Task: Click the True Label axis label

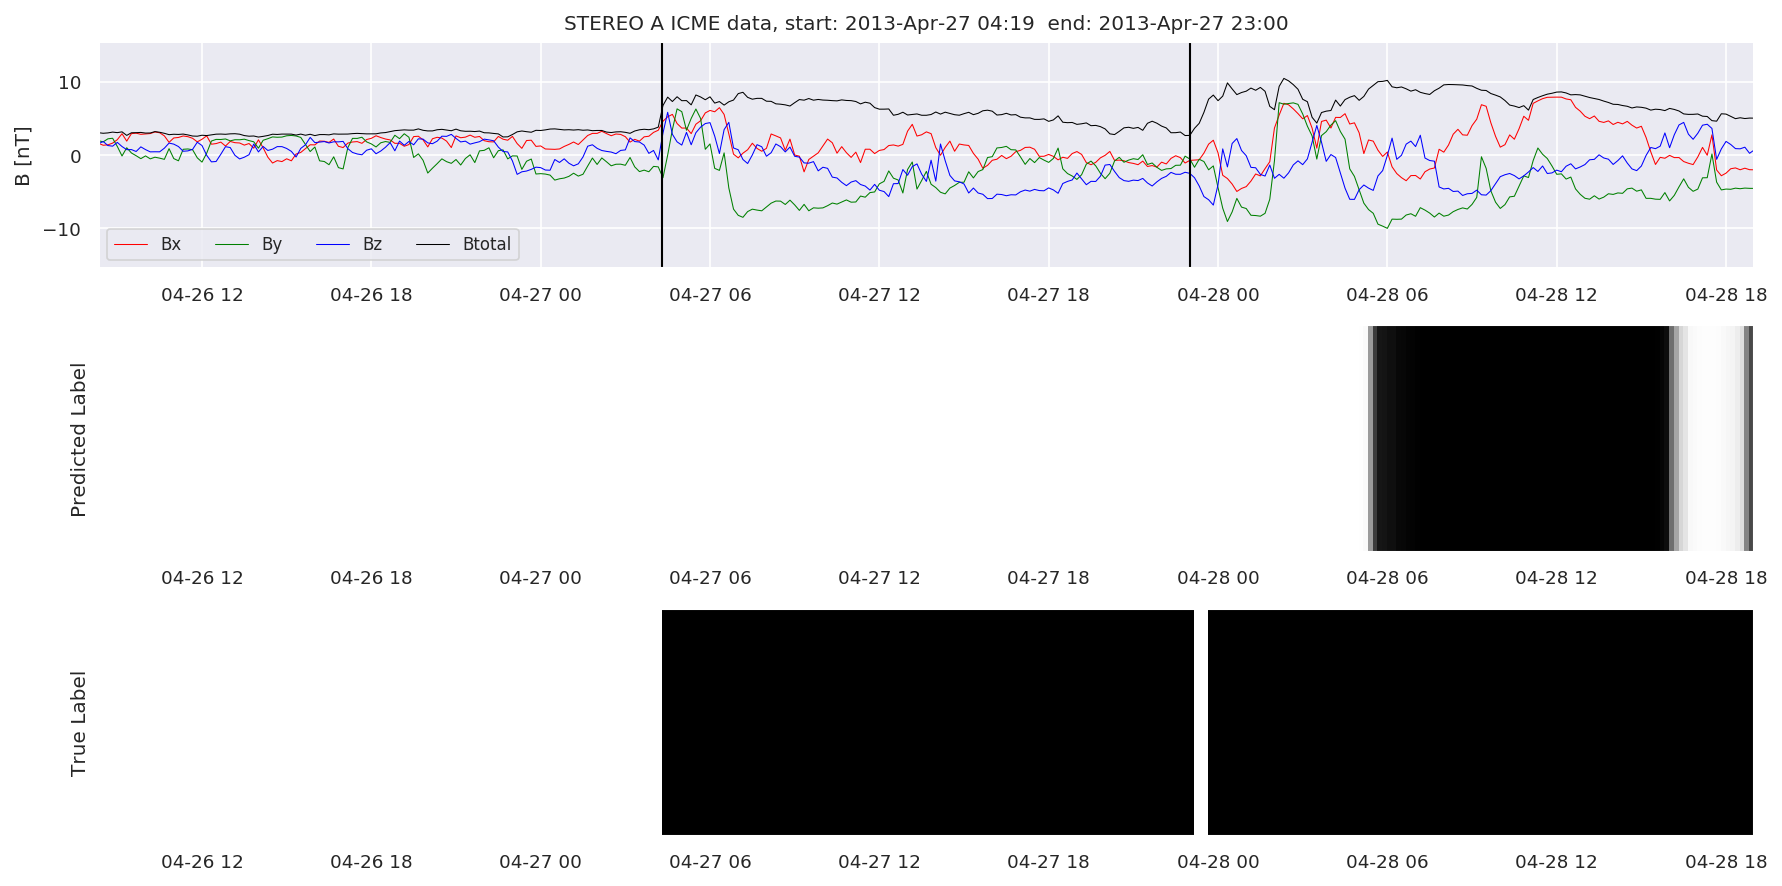Action: pyautogui.click(x=78, y=723)
